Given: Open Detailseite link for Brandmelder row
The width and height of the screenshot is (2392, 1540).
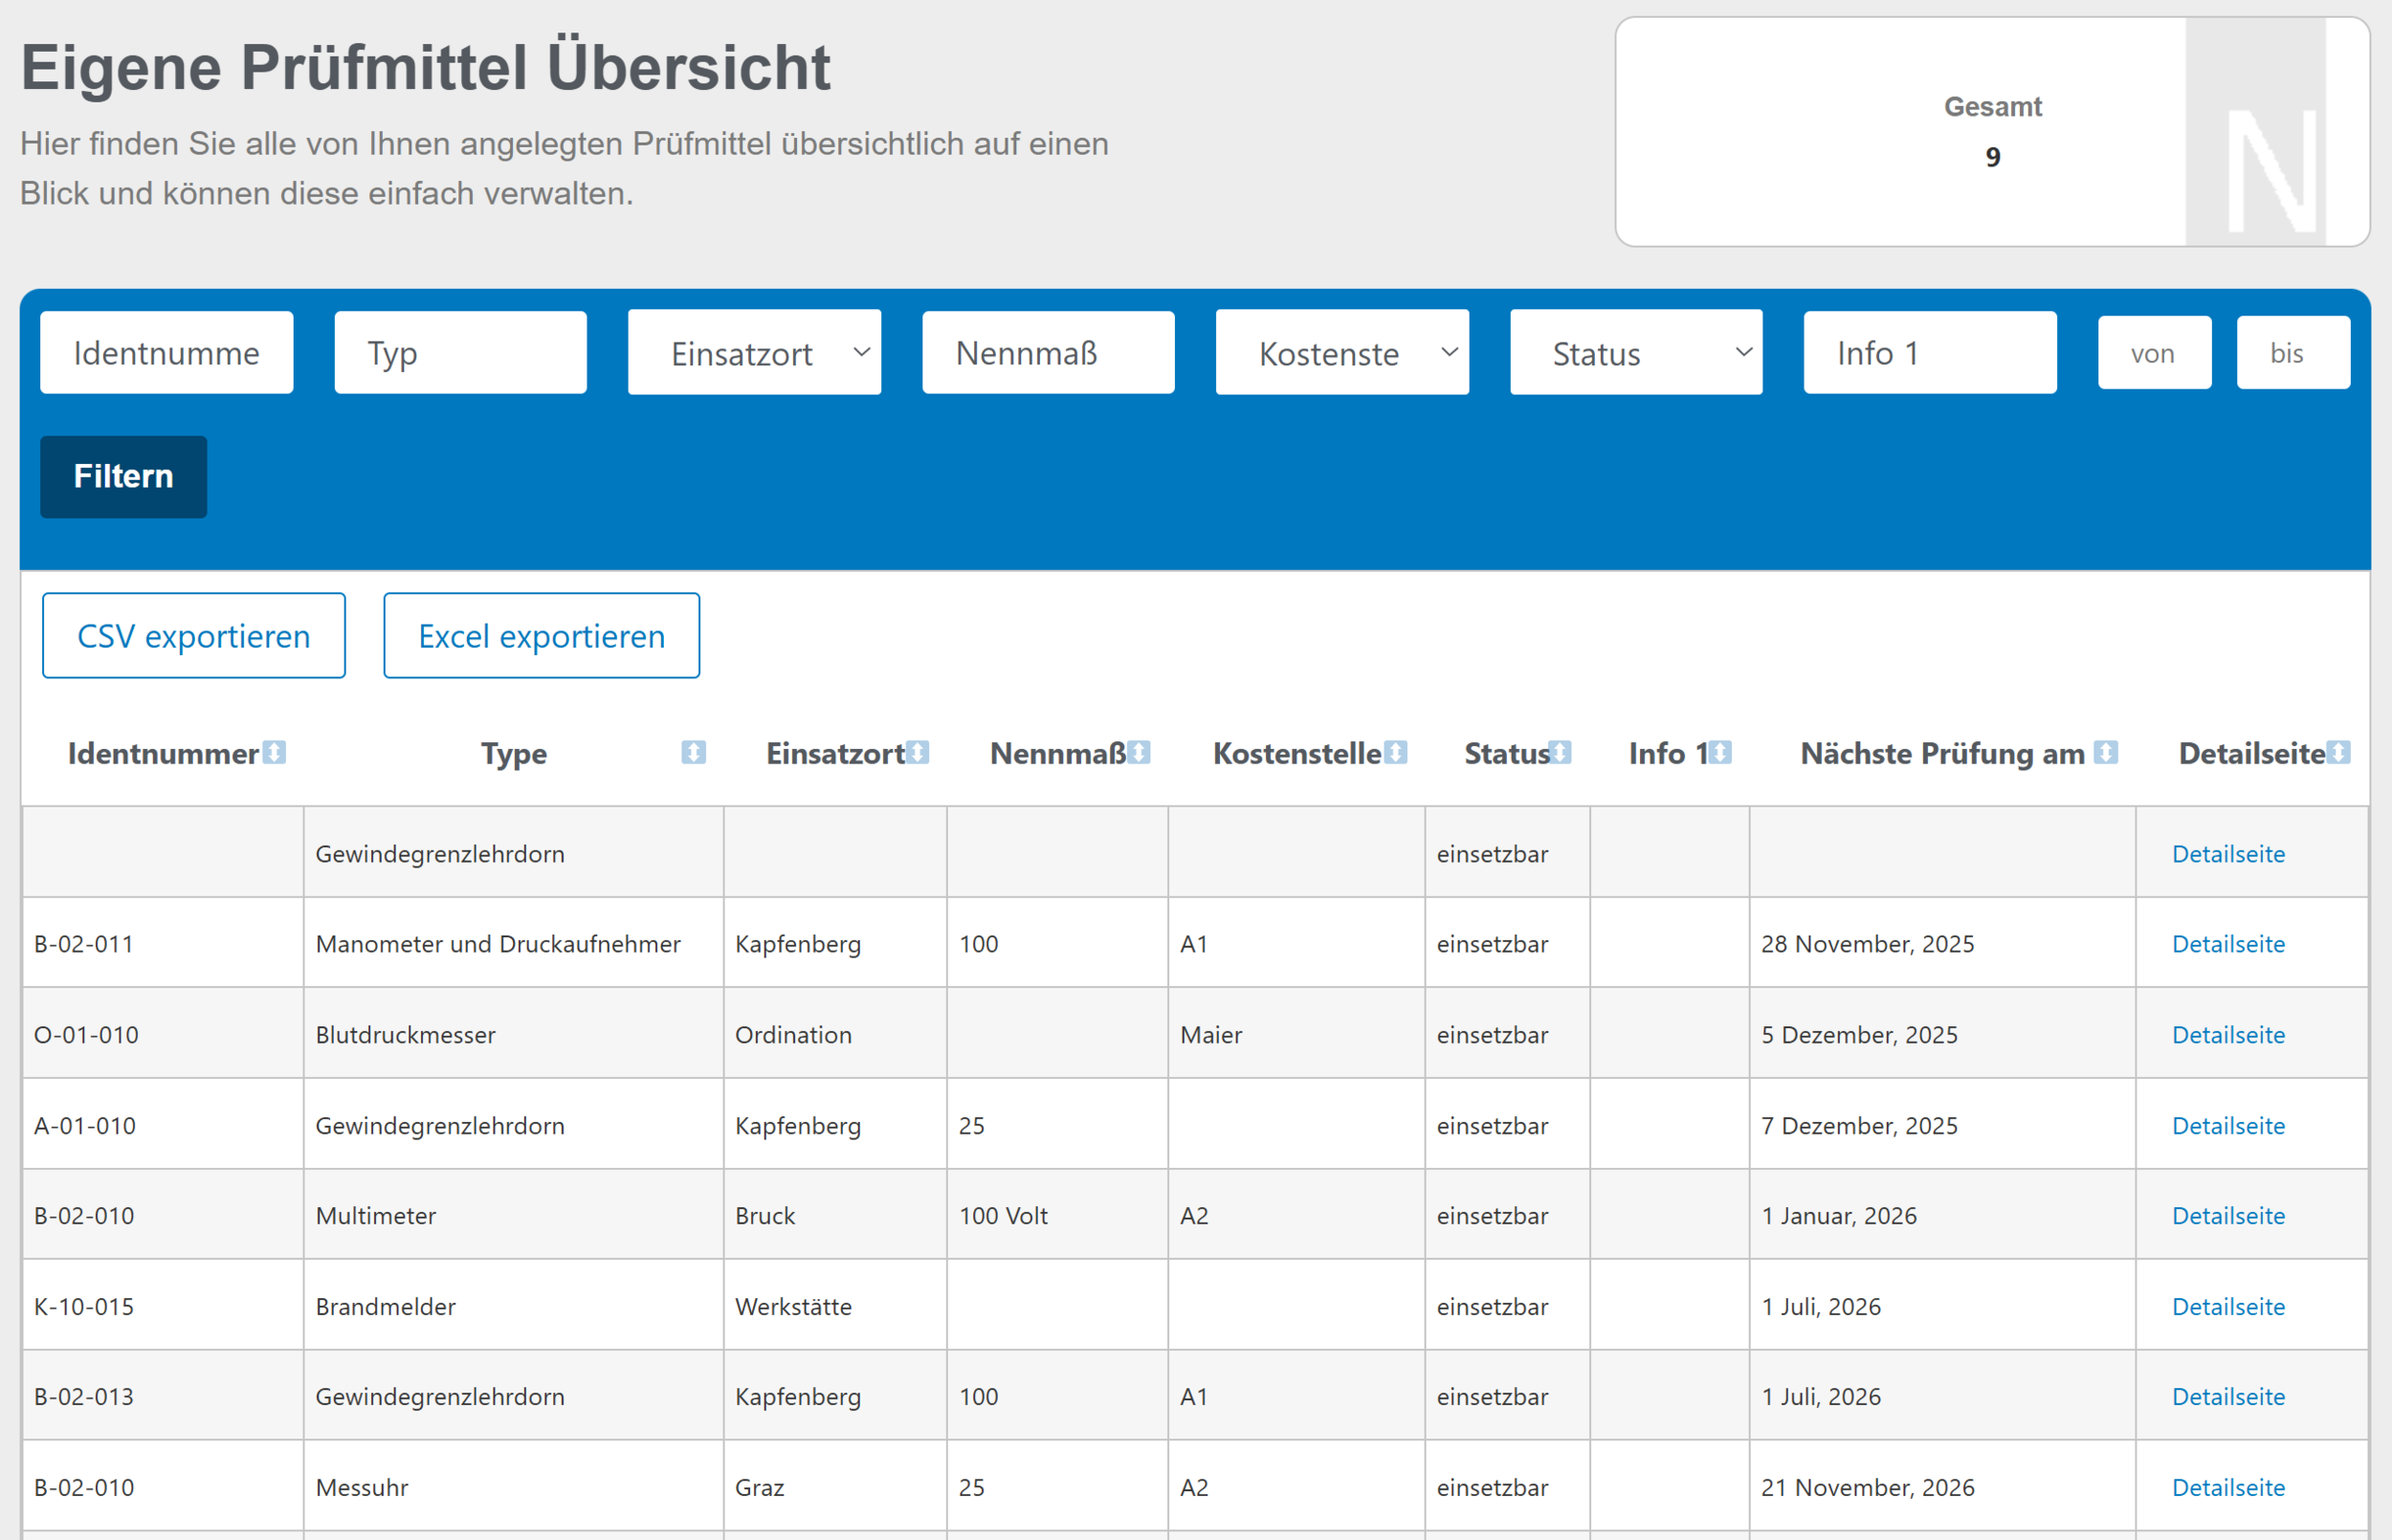Looking at the screenshot, I should click(x=2228, y=1306).
